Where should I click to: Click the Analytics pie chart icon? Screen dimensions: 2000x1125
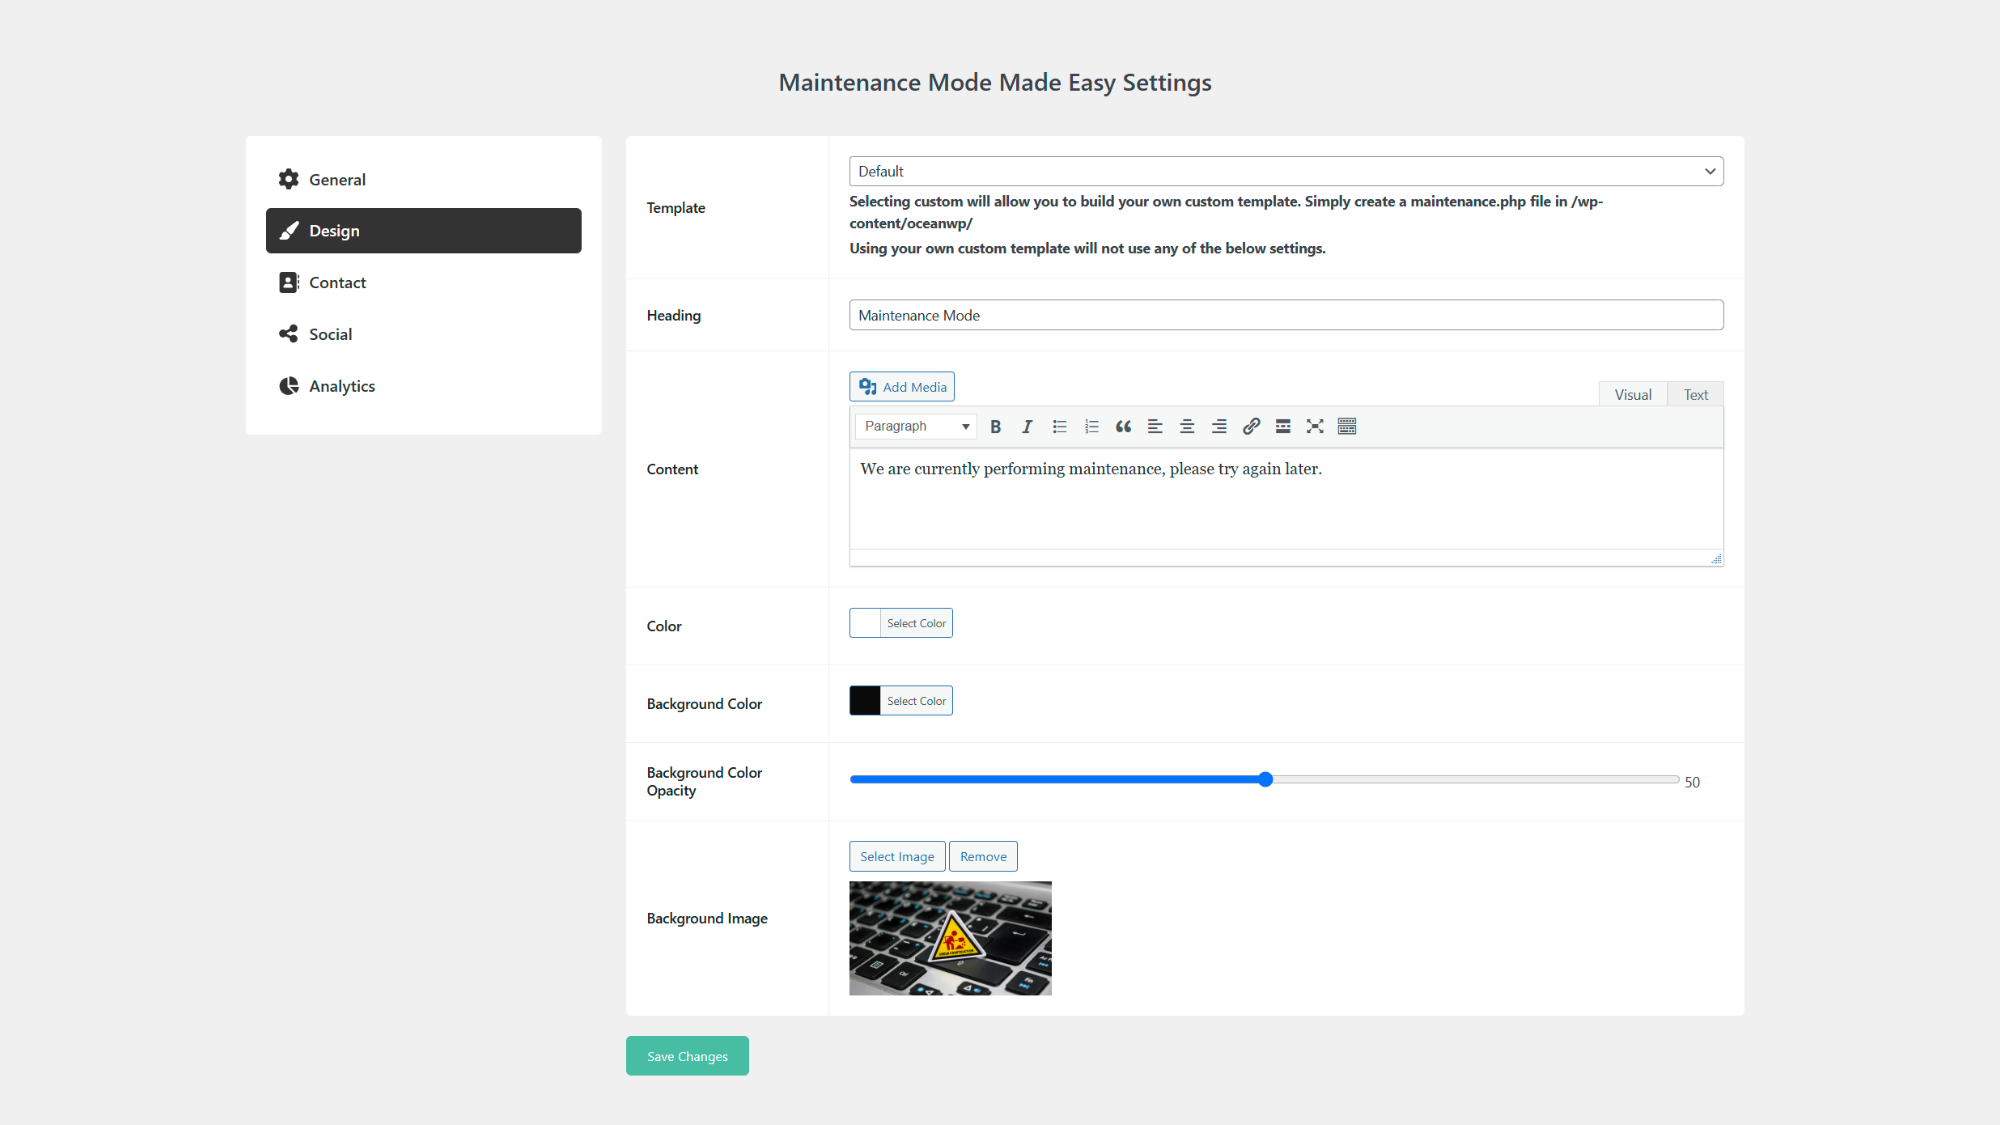tap(289, 386)
